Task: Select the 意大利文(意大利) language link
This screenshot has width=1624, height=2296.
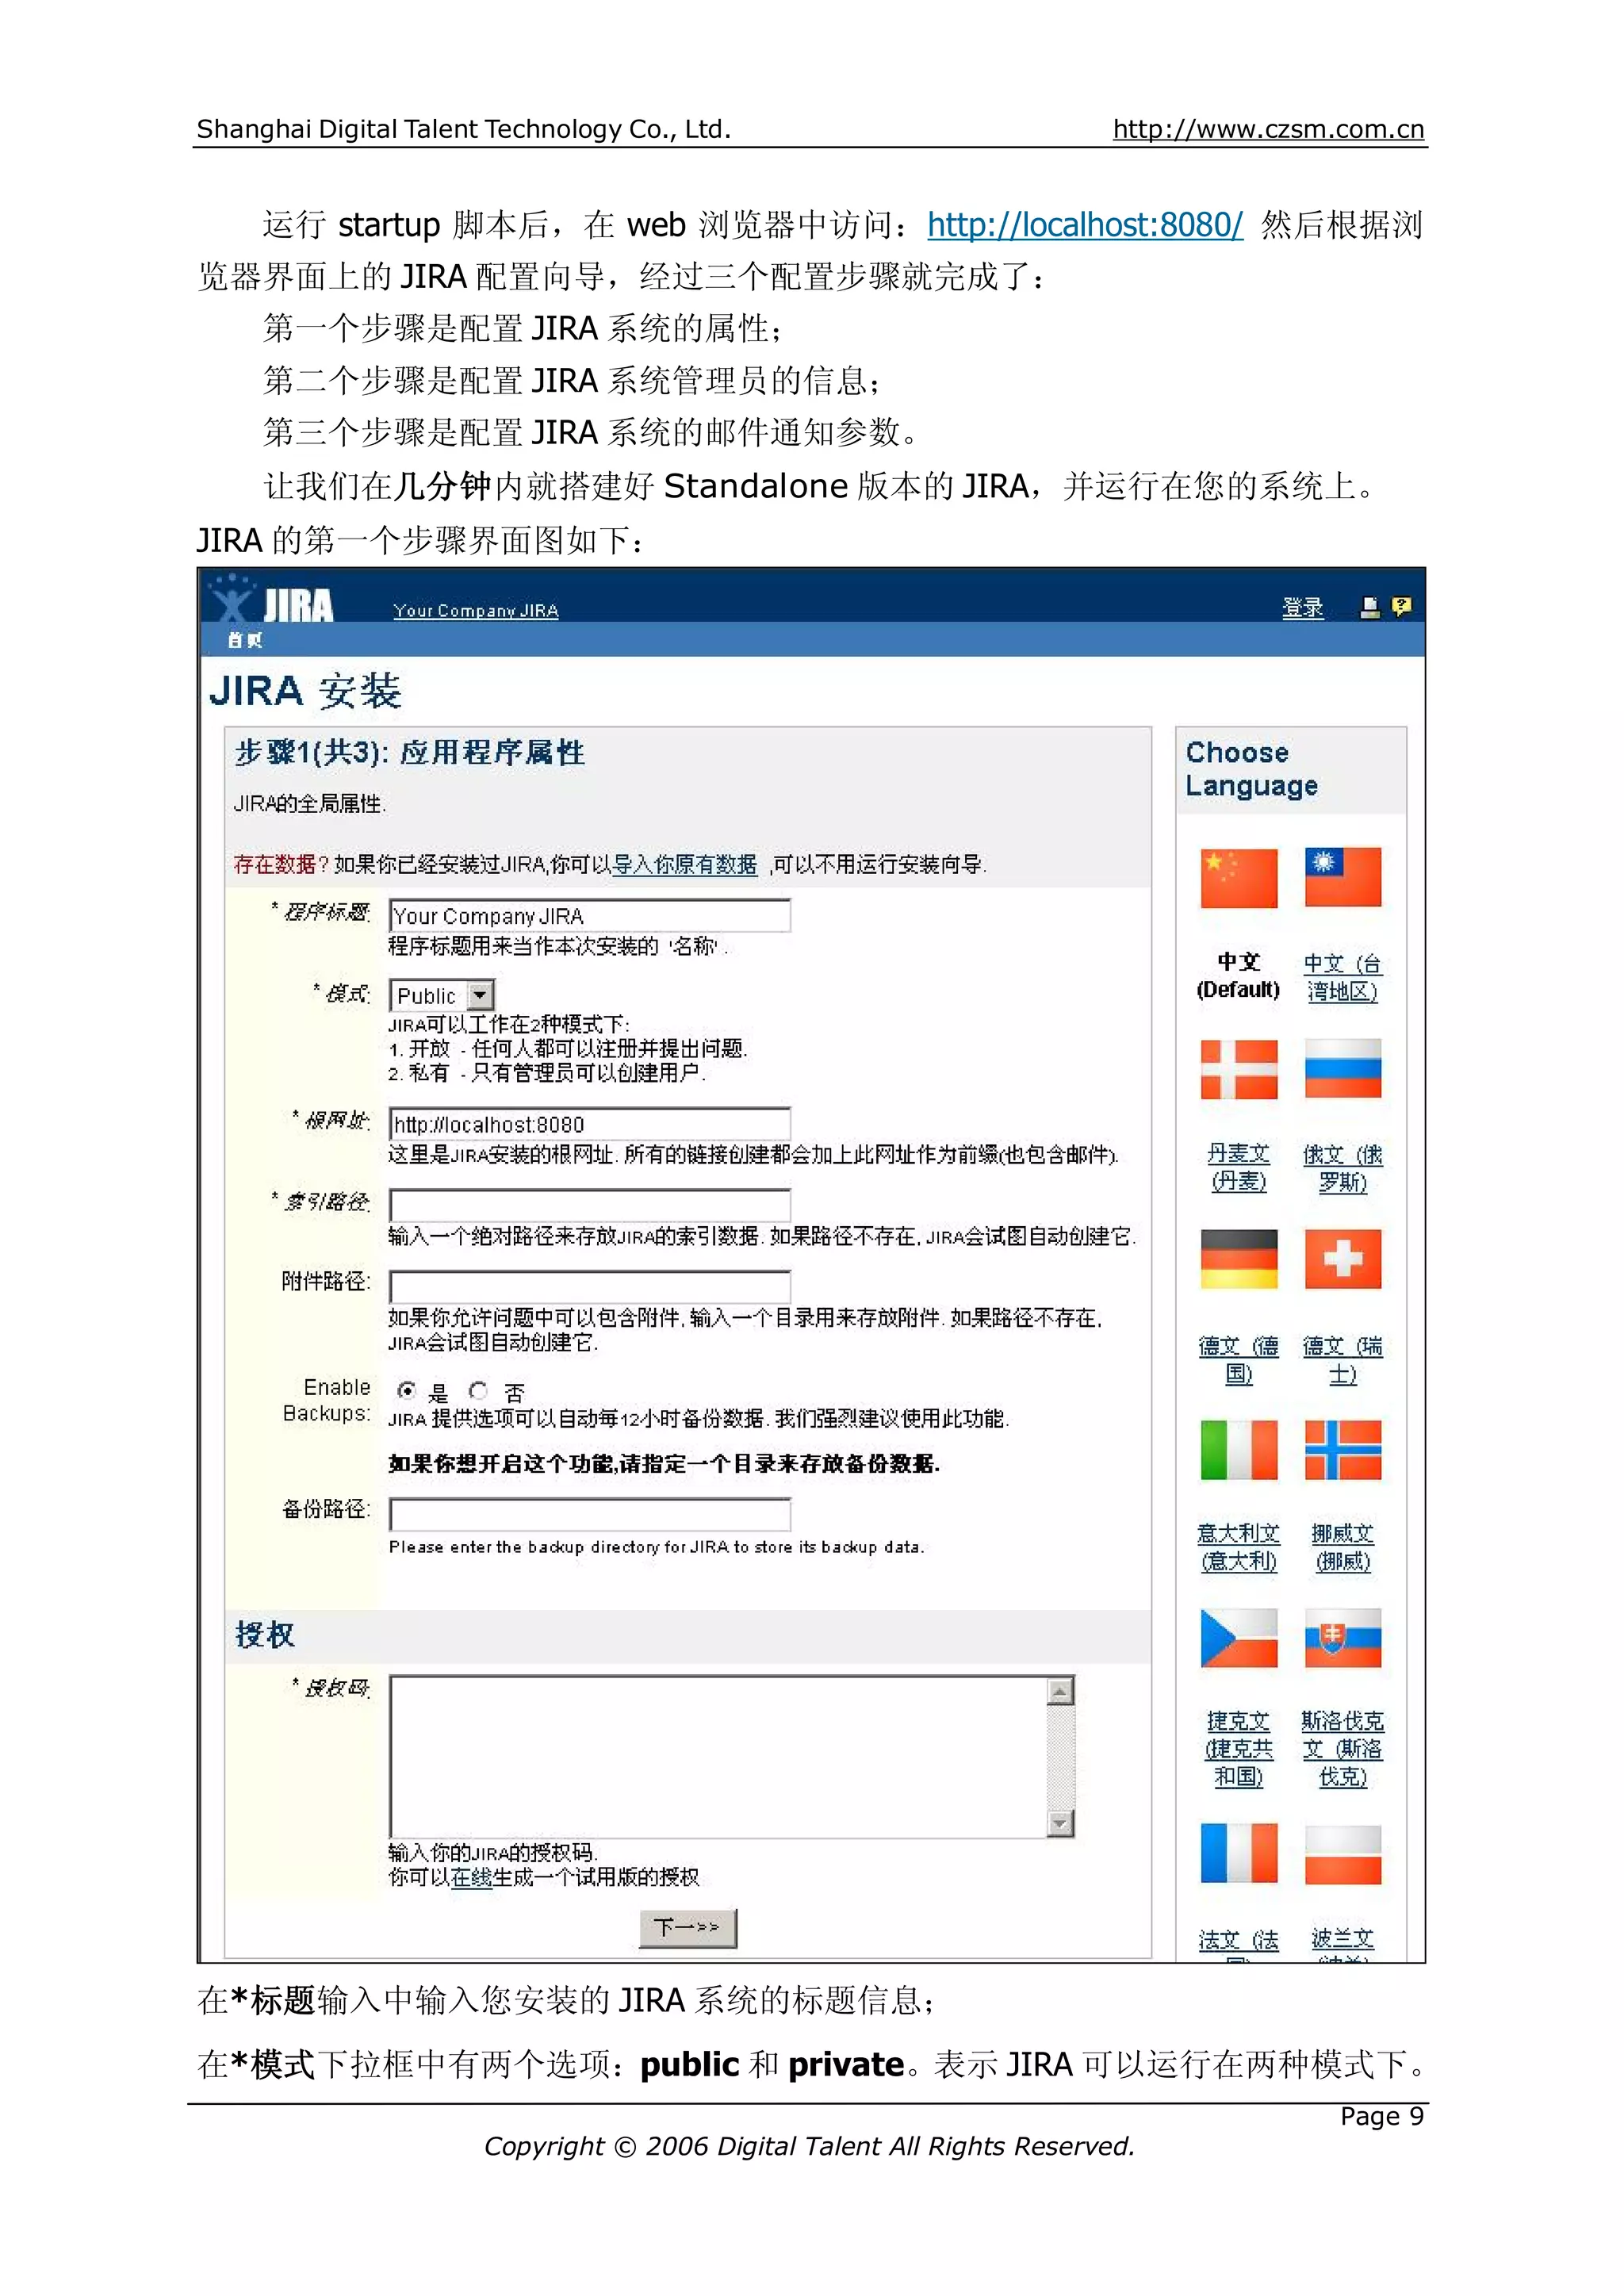Action: coord(1238,1547)
